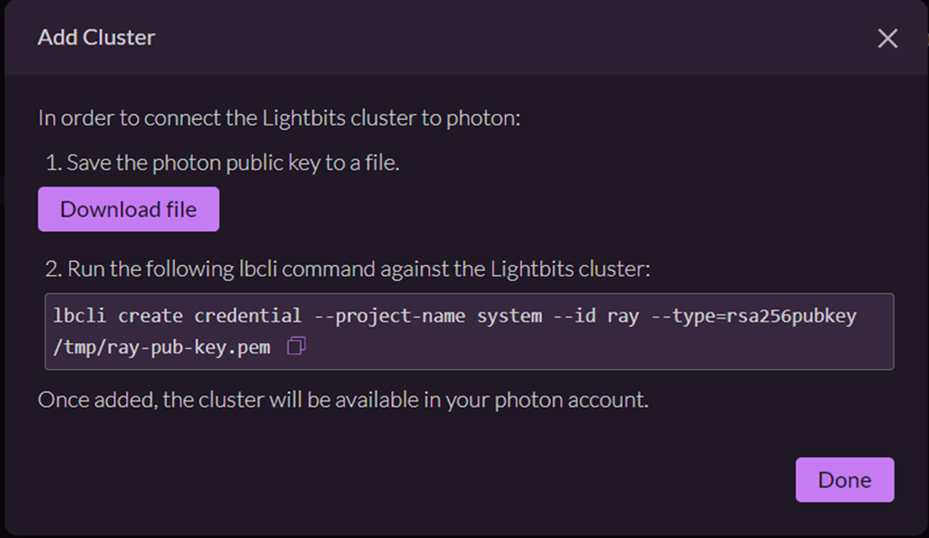Screen dimensions: 929x538
Task: Click 'create credential' in the command line
Action: click(x=210, y=316)
